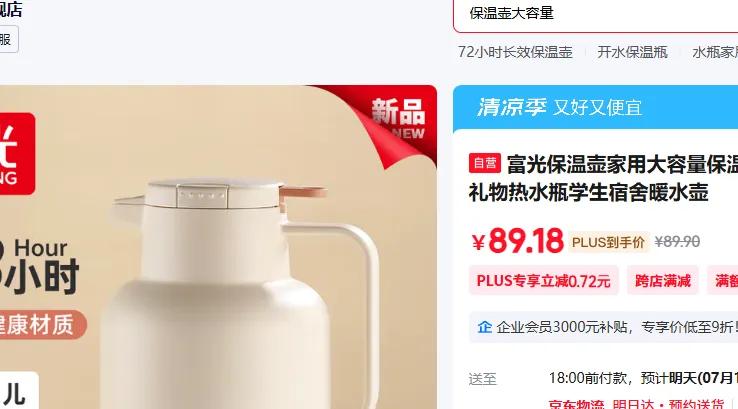Viewport: 738px width, 409px height.
Task: Click the red 自营 badge icon
Action: 484,163
